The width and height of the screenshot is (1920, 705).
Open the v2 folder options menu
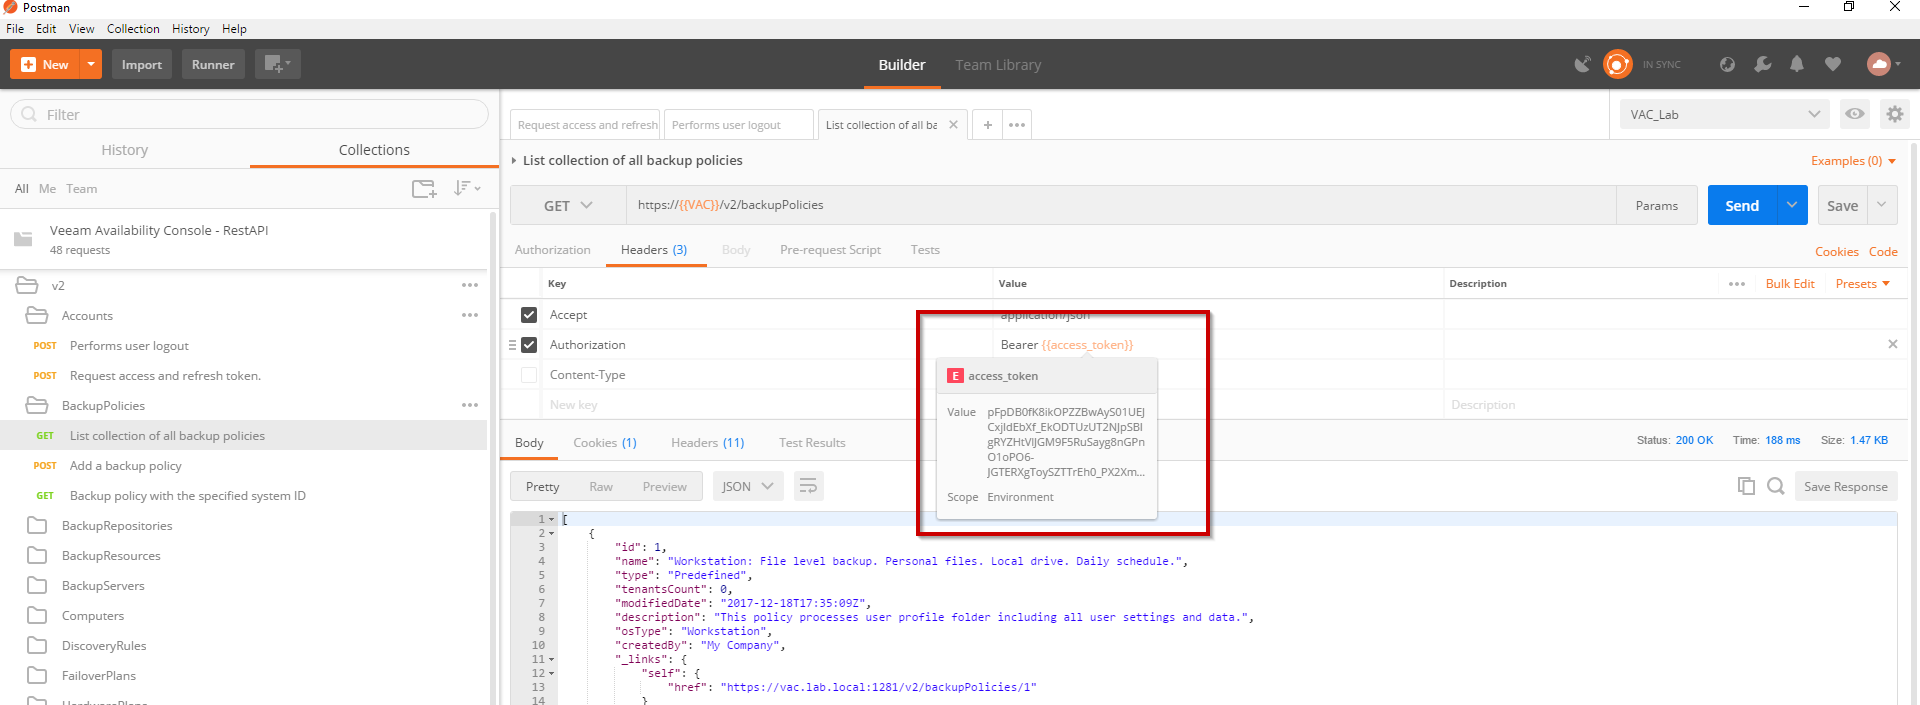470,285
